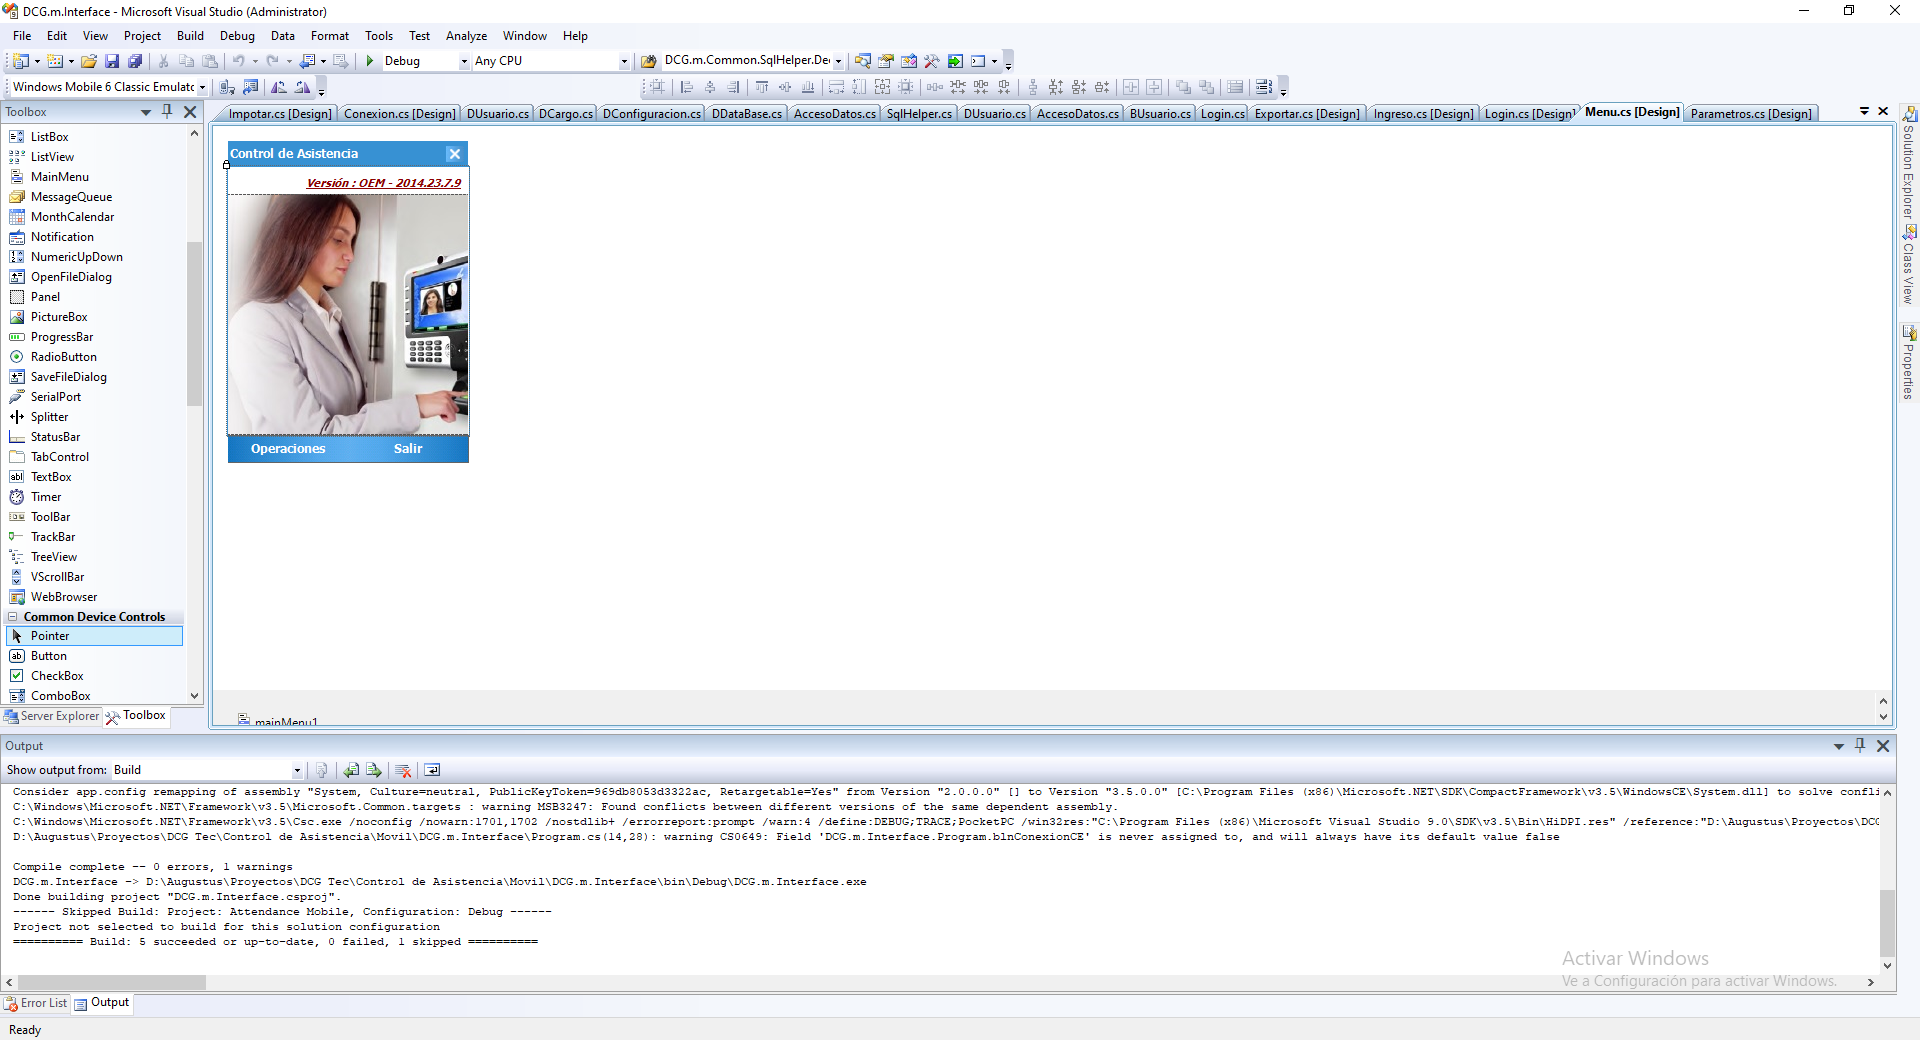Click the Salir soft key on form
Screen dimensions: 1920x1040
(x=408, y=449)
